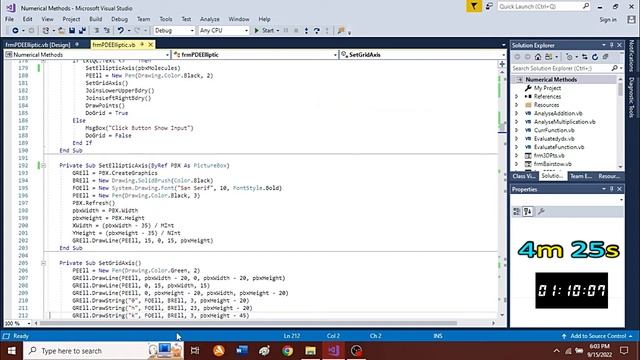The width and height of the screenshot is (640, 360).
Task: Open Task View on the taskbar
Action: coord(195,351)
